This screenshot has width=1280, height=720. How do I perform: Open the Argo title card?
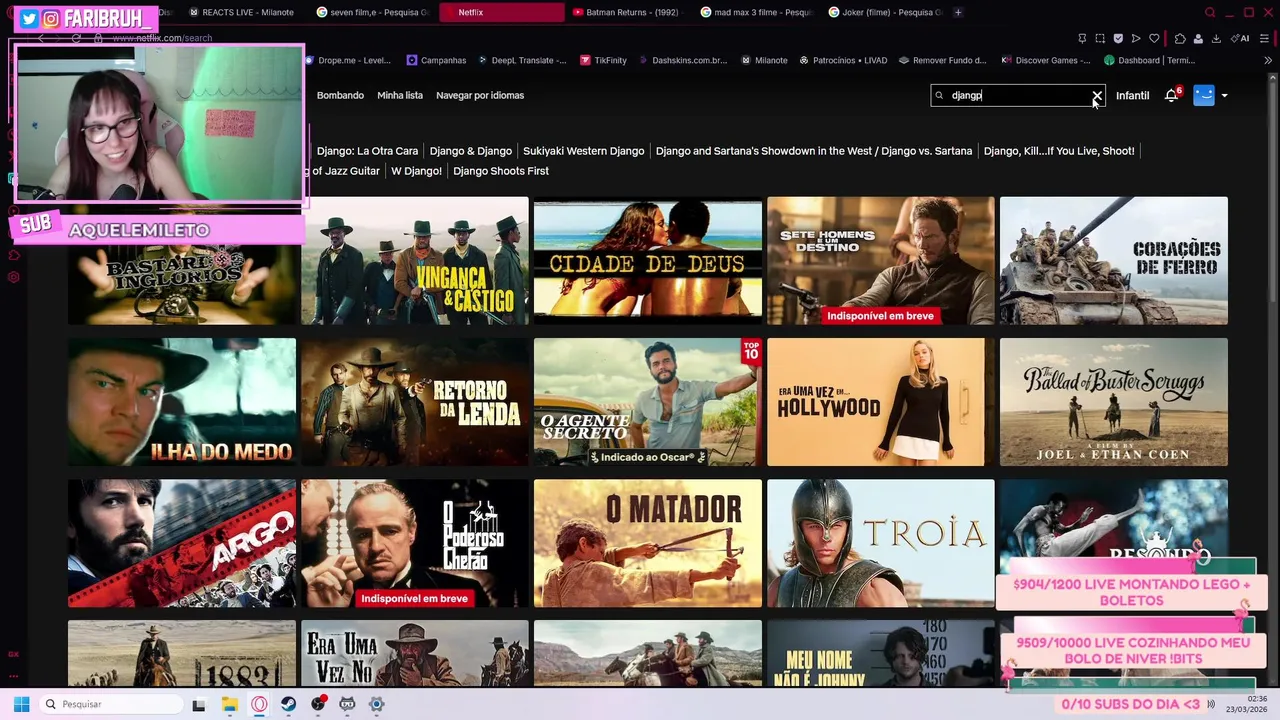[x=182, y=543]
